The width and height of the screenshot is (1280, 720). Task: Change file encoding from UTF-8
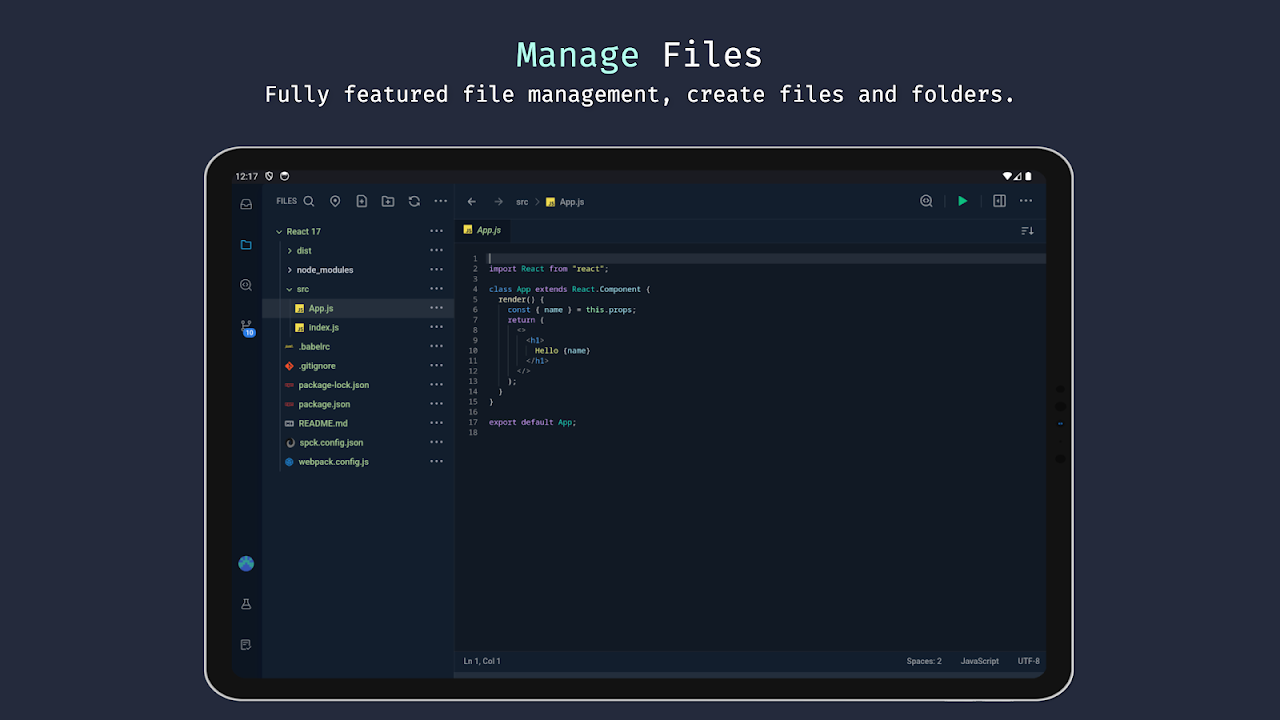coord(1029,661)
